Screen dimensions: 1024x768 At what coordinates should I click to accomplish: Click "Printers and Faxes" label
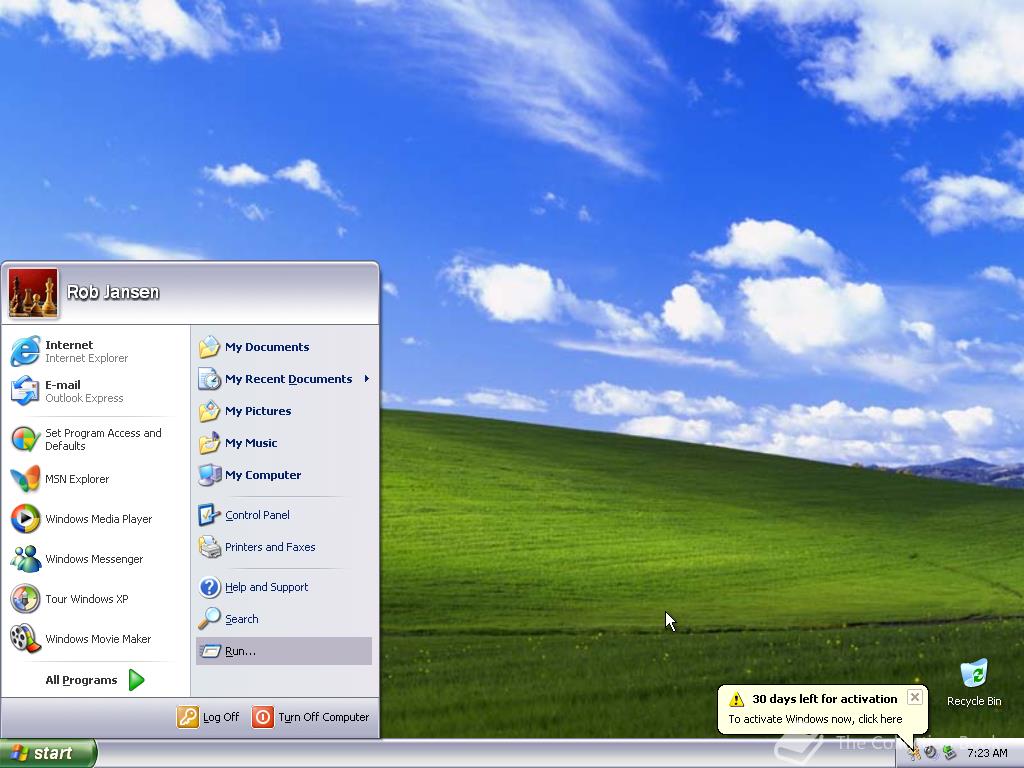(x=270, y=547)
